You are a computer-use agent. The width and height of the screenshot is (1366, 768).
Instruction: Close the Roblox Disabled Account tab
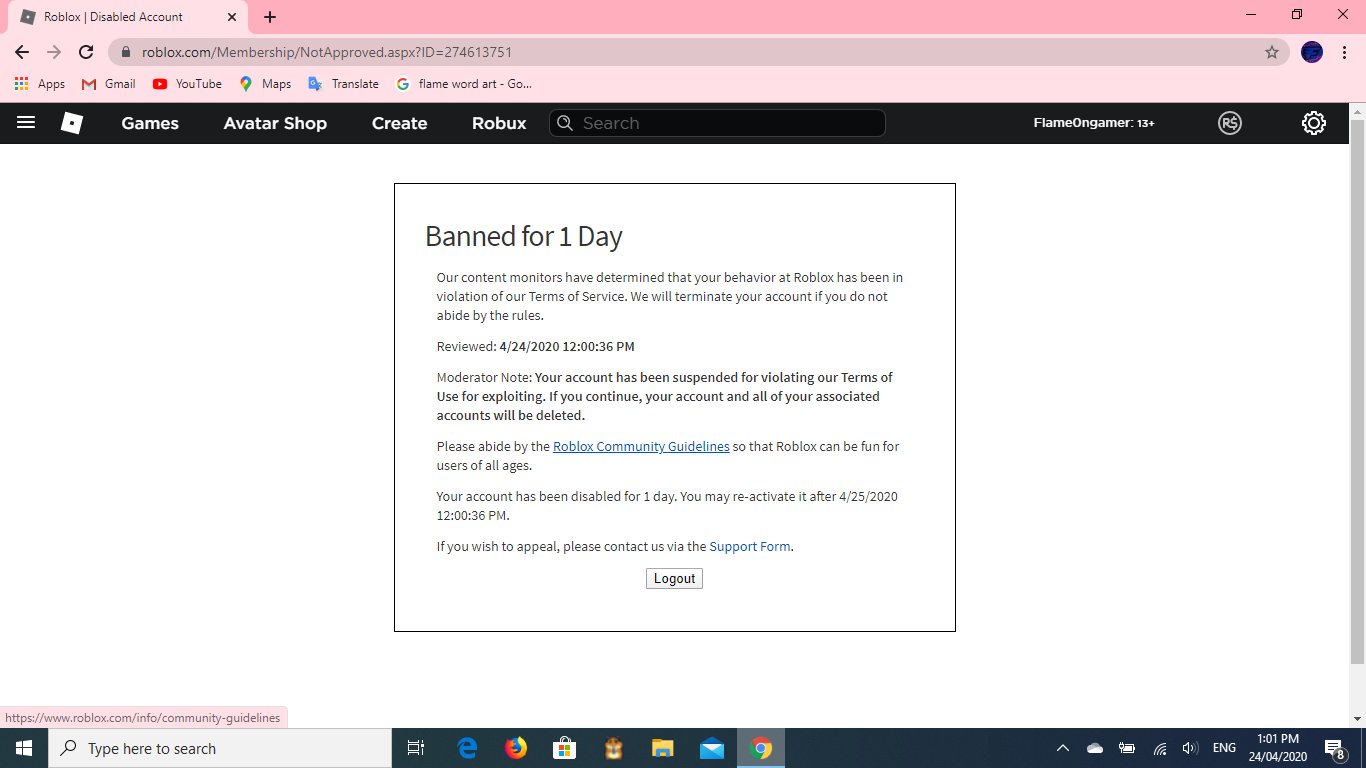231,17
